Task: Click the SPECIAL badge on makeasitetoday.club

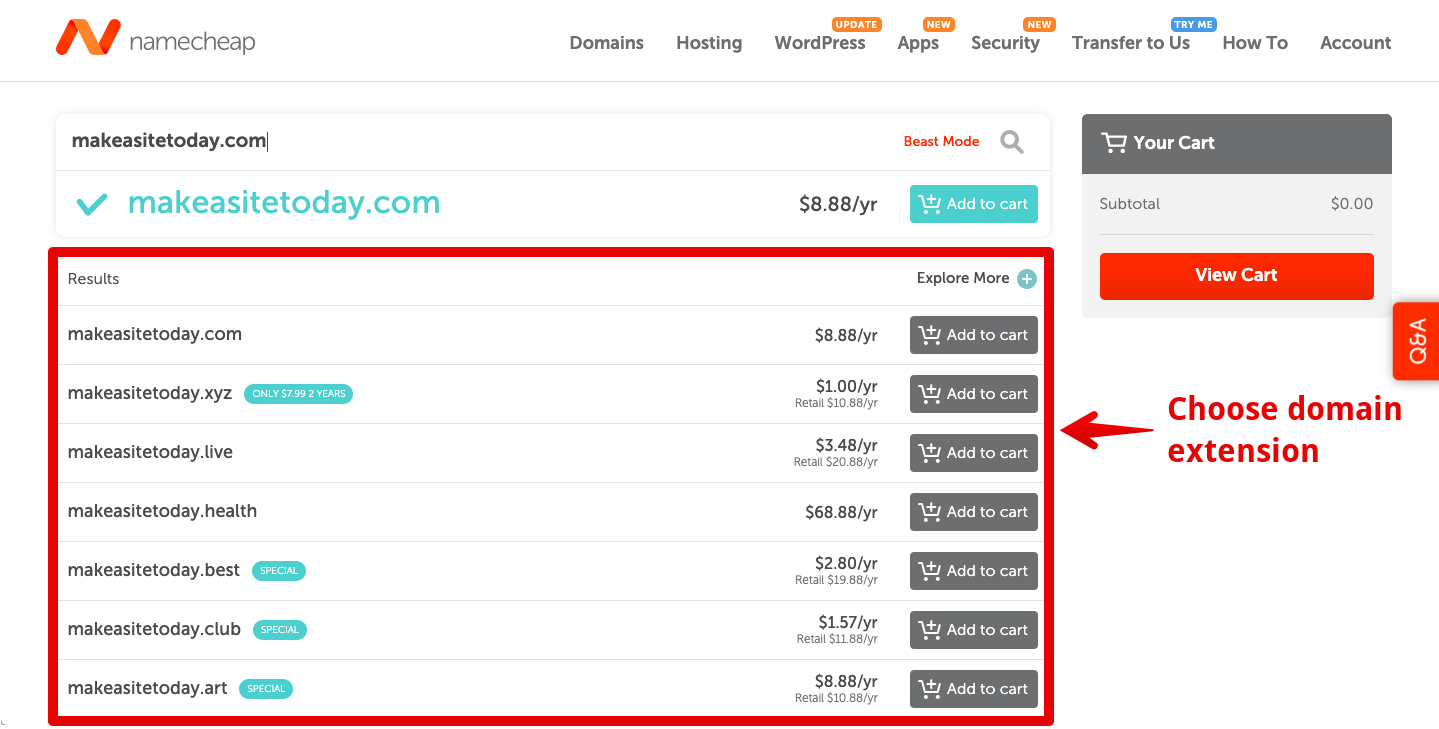Action: click(x=280, y=630)
